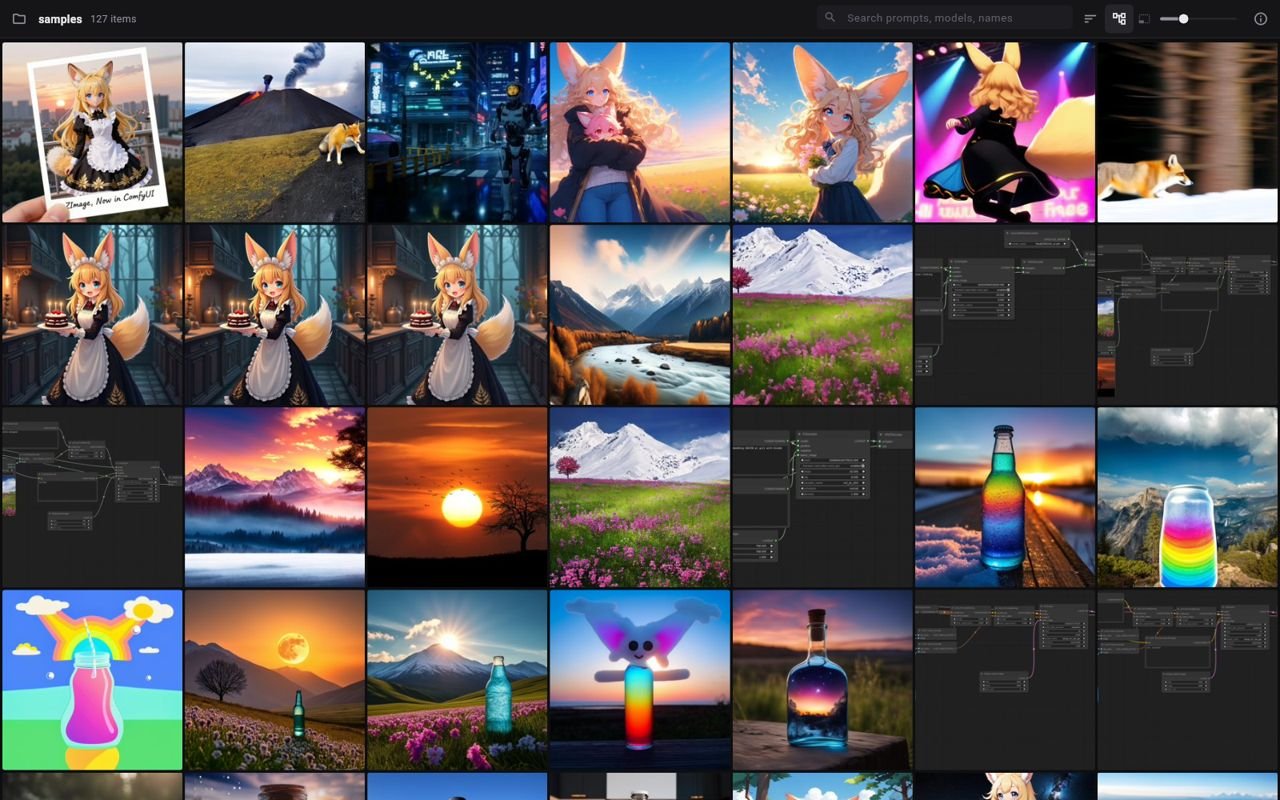Viewport: 1280px width, 800px height.
Task: Open the teal bottle in flower meadow thumbnail
Action: pos(457,680)
